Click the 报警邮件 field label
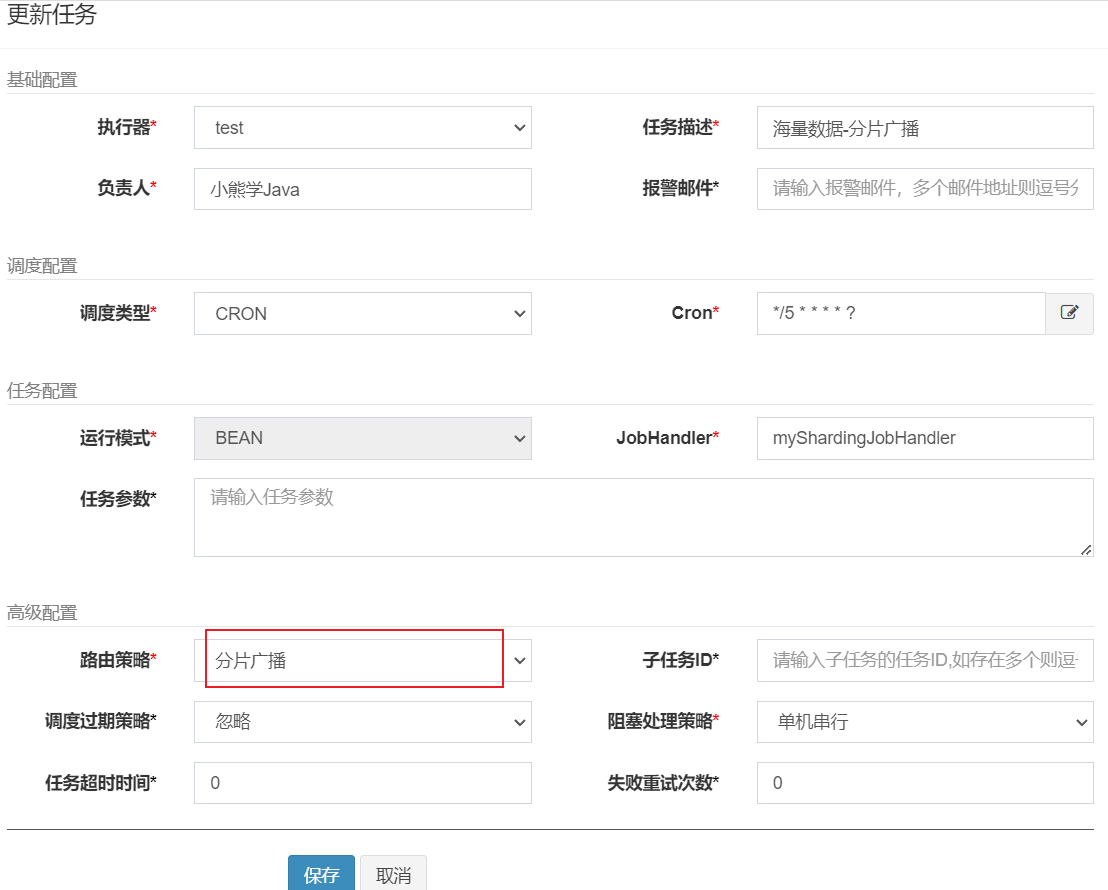The width and height of the screenshot is (1108, 890). (680, 188)
